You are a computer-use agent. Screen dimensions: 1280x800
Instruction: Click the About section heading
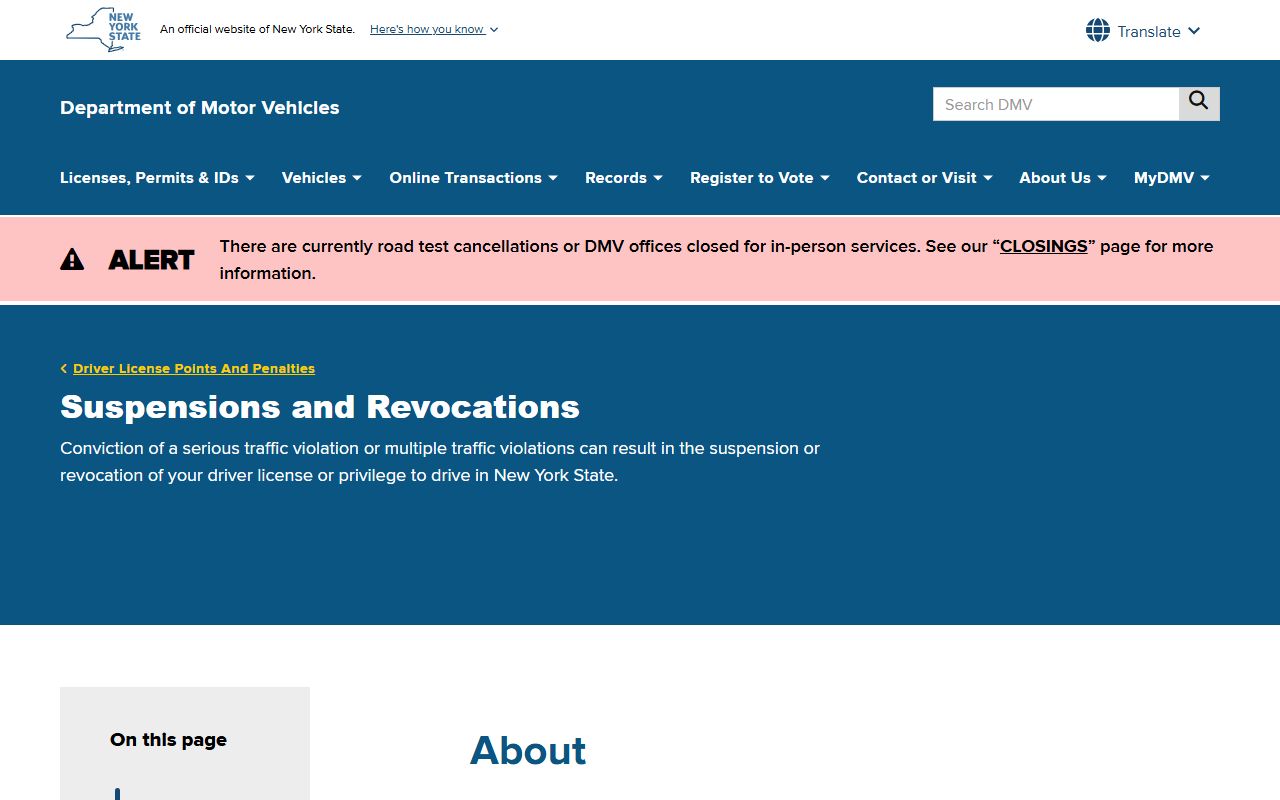(528, 751)
